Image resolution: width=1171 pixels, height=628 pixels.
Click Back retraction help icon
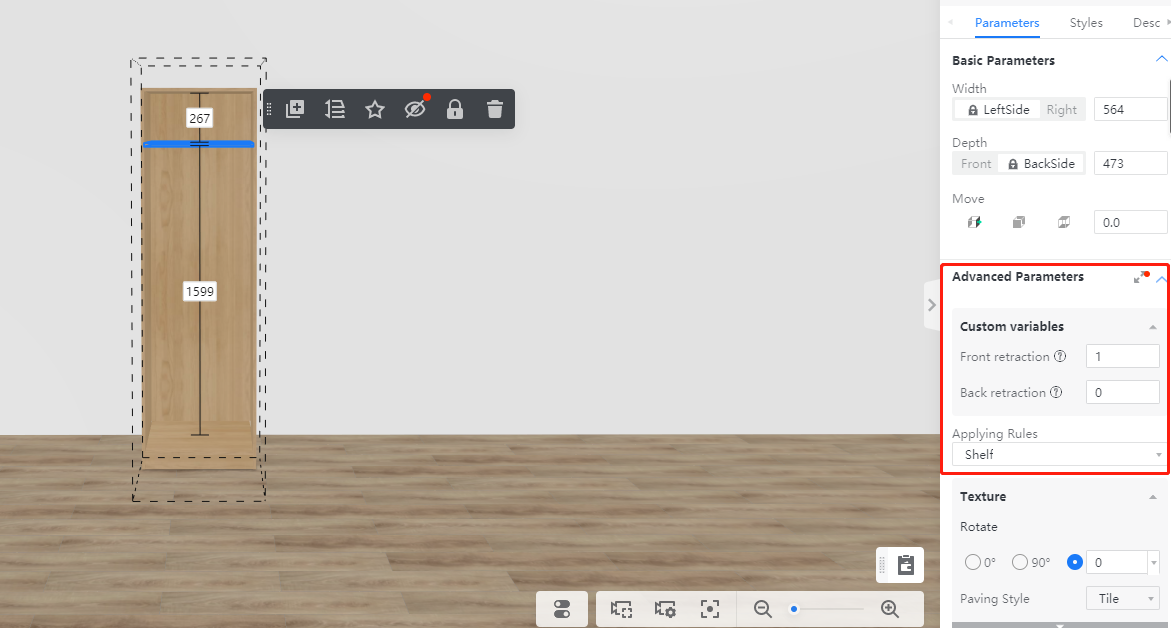(1056, 392)
